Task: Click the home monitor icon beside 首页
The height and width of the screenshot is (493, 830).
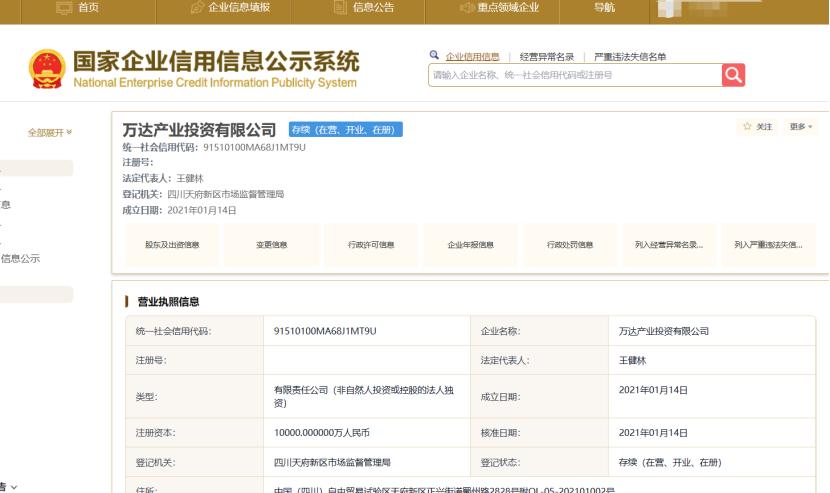Action: 64,8
